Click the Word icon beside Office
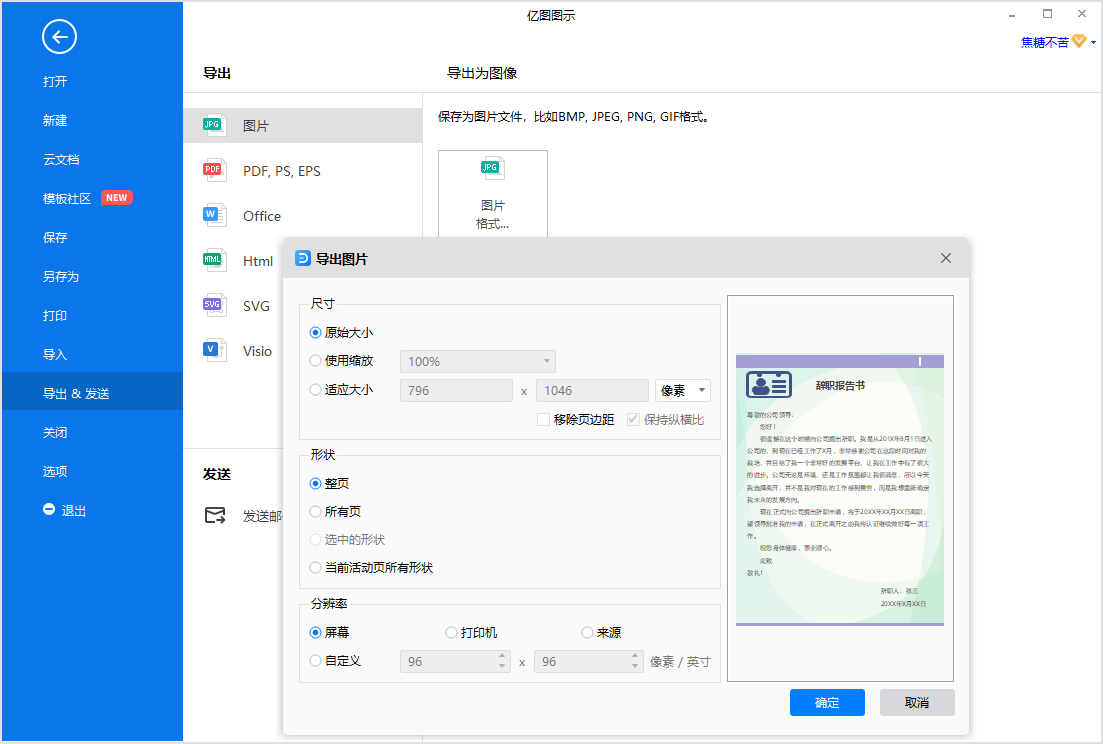 point(213,215)
